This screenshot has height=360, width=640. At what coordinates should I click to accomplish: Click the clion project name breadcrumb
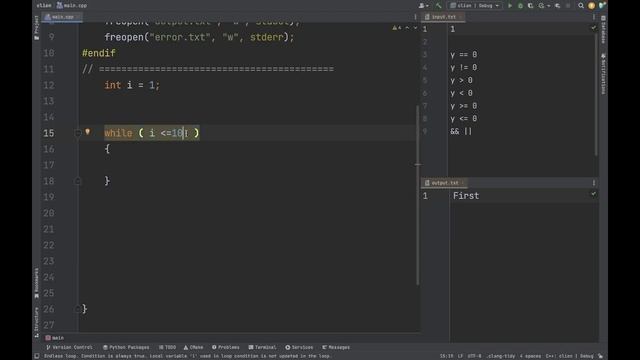click(x=44, y=6)
